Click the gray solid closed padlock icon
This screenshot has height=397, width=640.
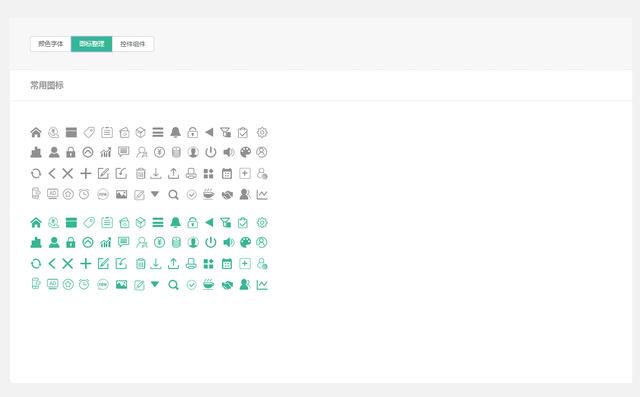pos(71,152)
